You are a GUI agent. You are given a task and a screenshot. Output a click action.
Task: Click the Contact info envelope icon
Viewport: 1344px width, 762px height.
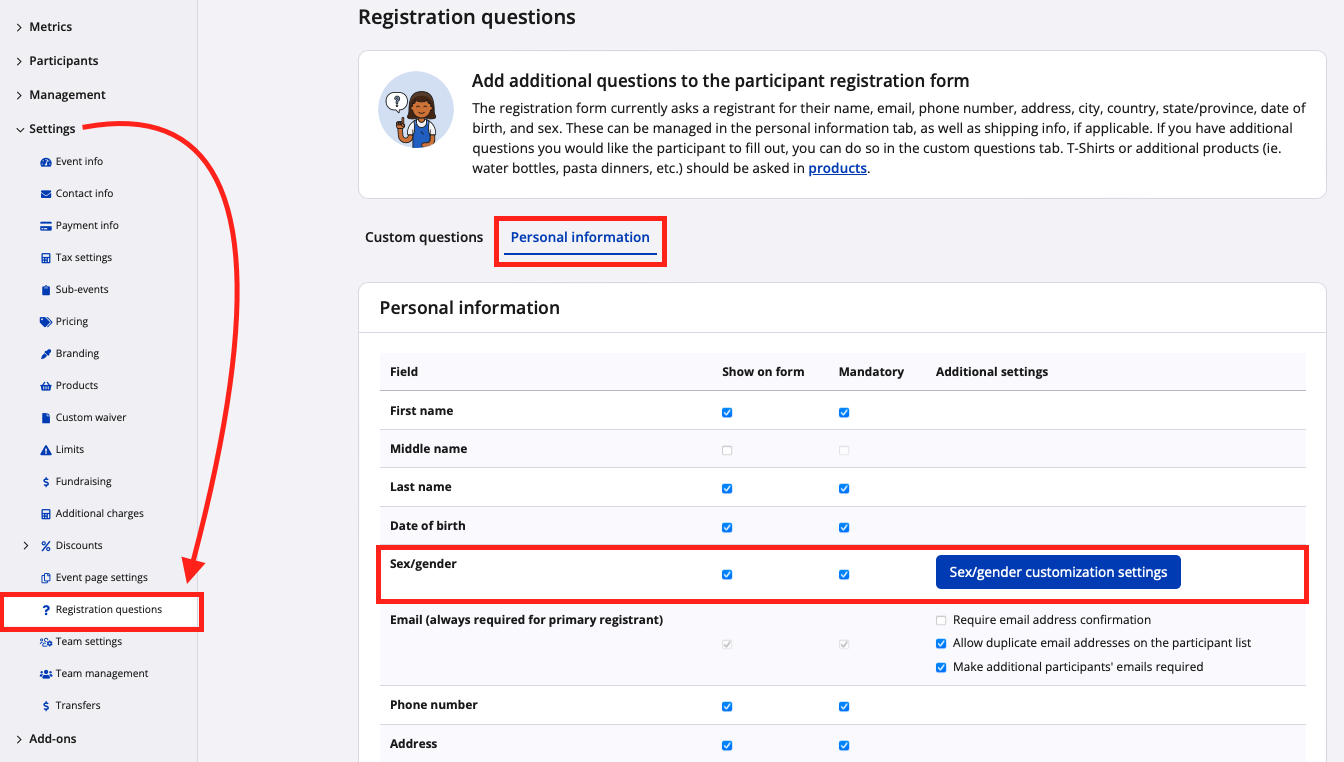coord(46,194)
